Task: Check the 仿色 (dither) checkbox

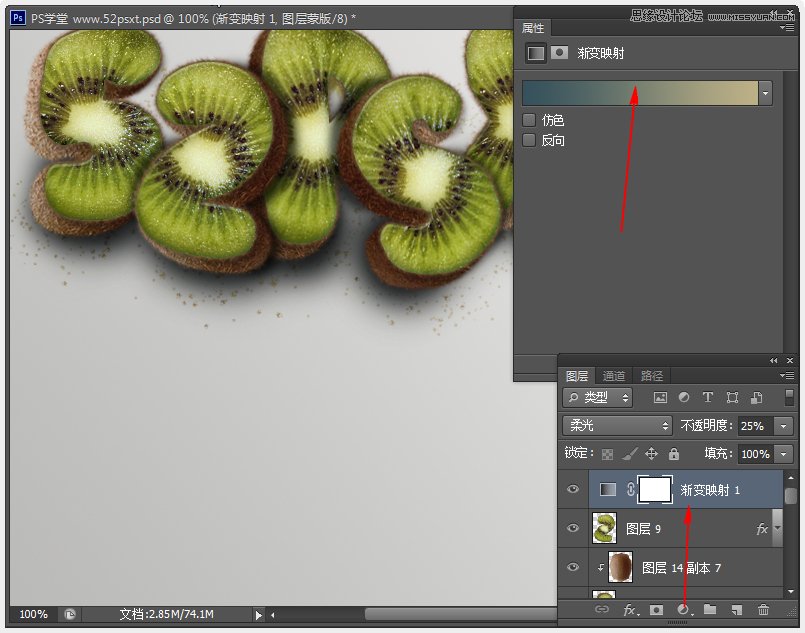Action: 527,119
